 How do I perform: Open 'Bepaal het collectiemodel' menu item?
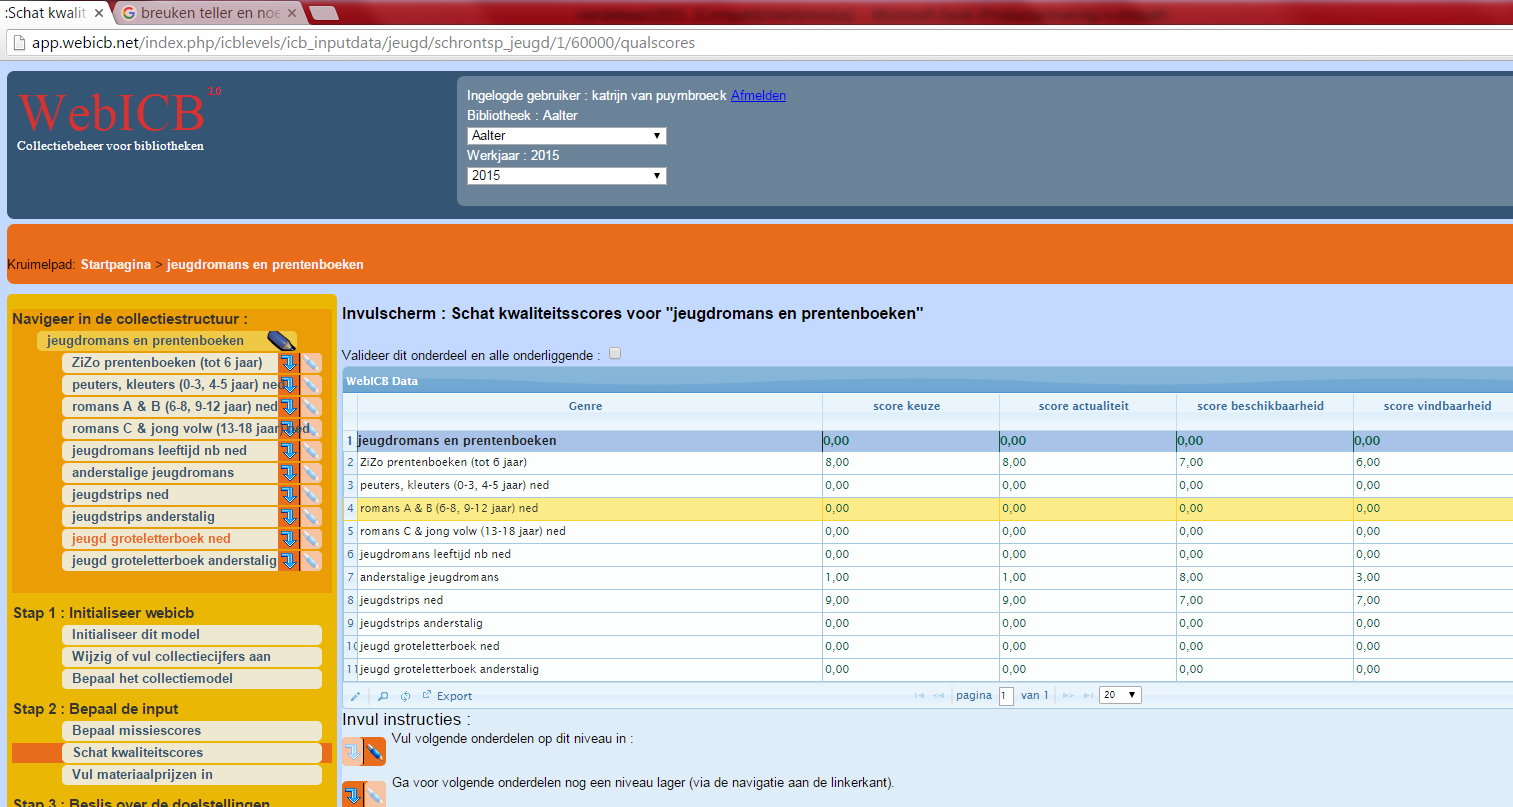(x=191, y=679)
